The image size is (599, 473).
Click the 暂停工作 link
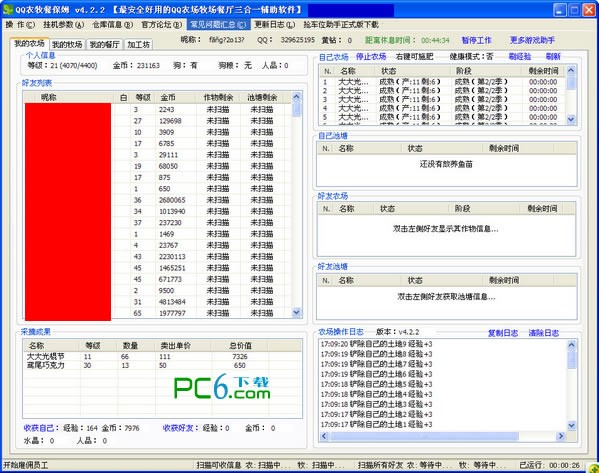coord(476,40)
